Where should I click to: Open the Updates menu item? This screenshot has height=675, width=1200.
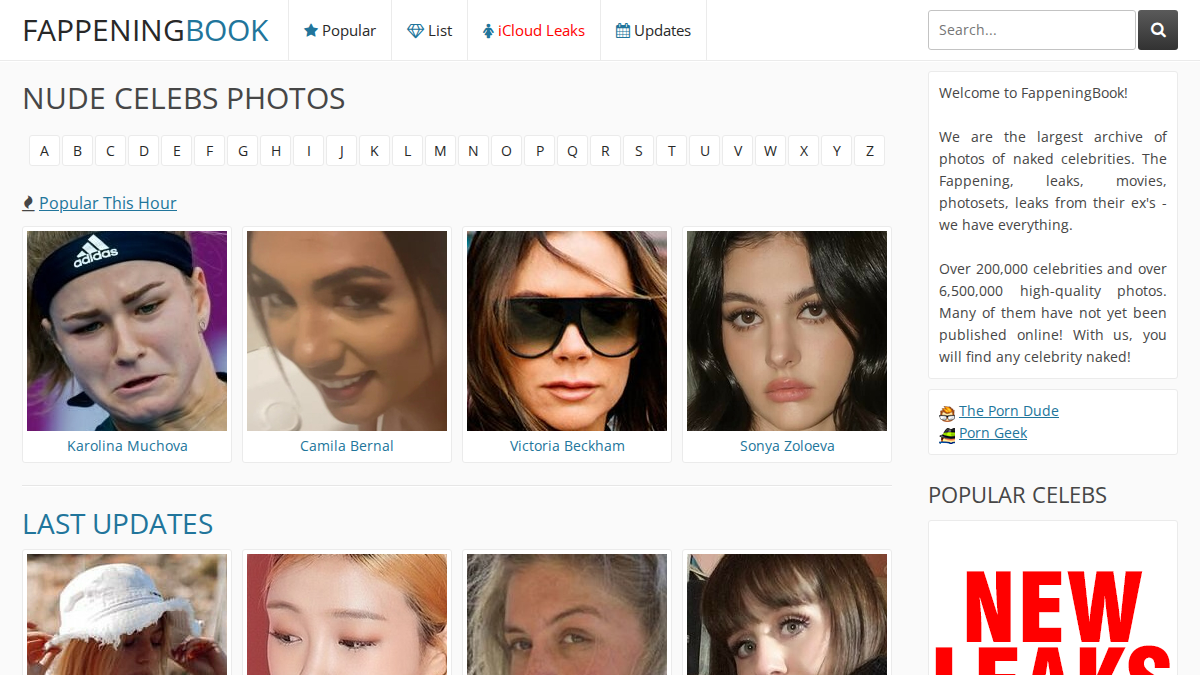[653, 30]
